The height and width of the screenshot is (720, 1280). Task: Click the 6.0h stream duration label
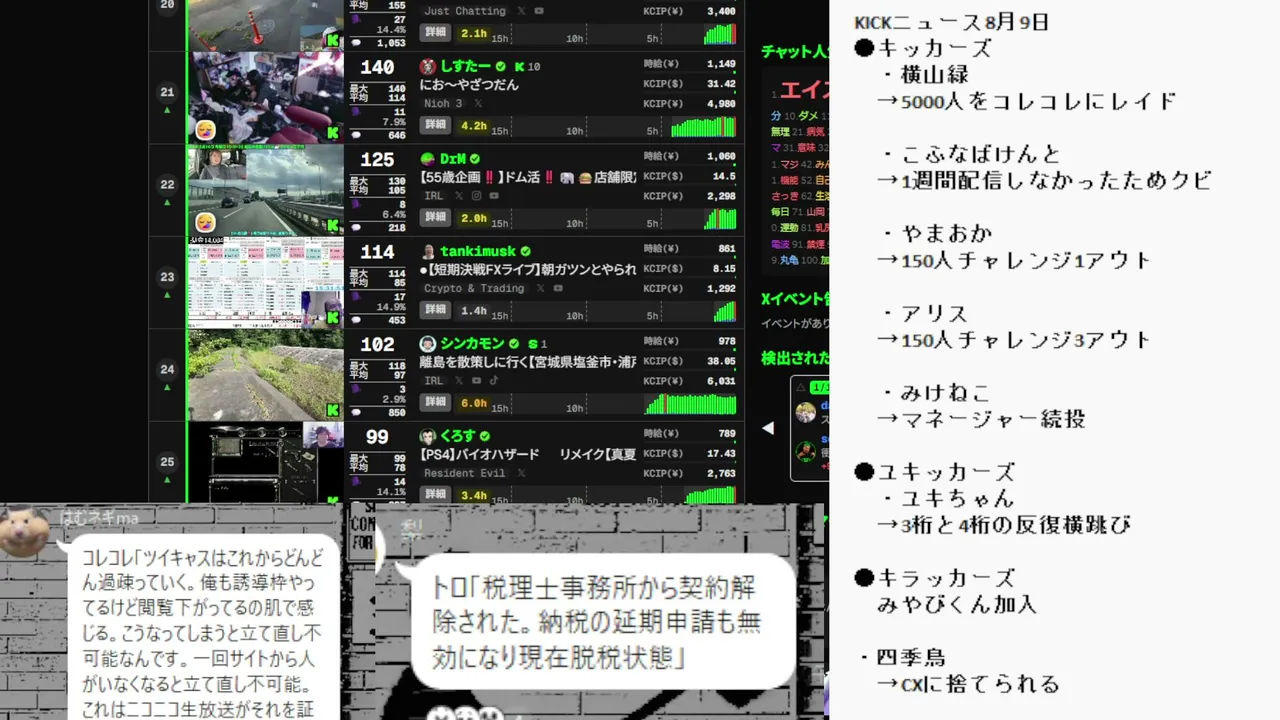473,403
